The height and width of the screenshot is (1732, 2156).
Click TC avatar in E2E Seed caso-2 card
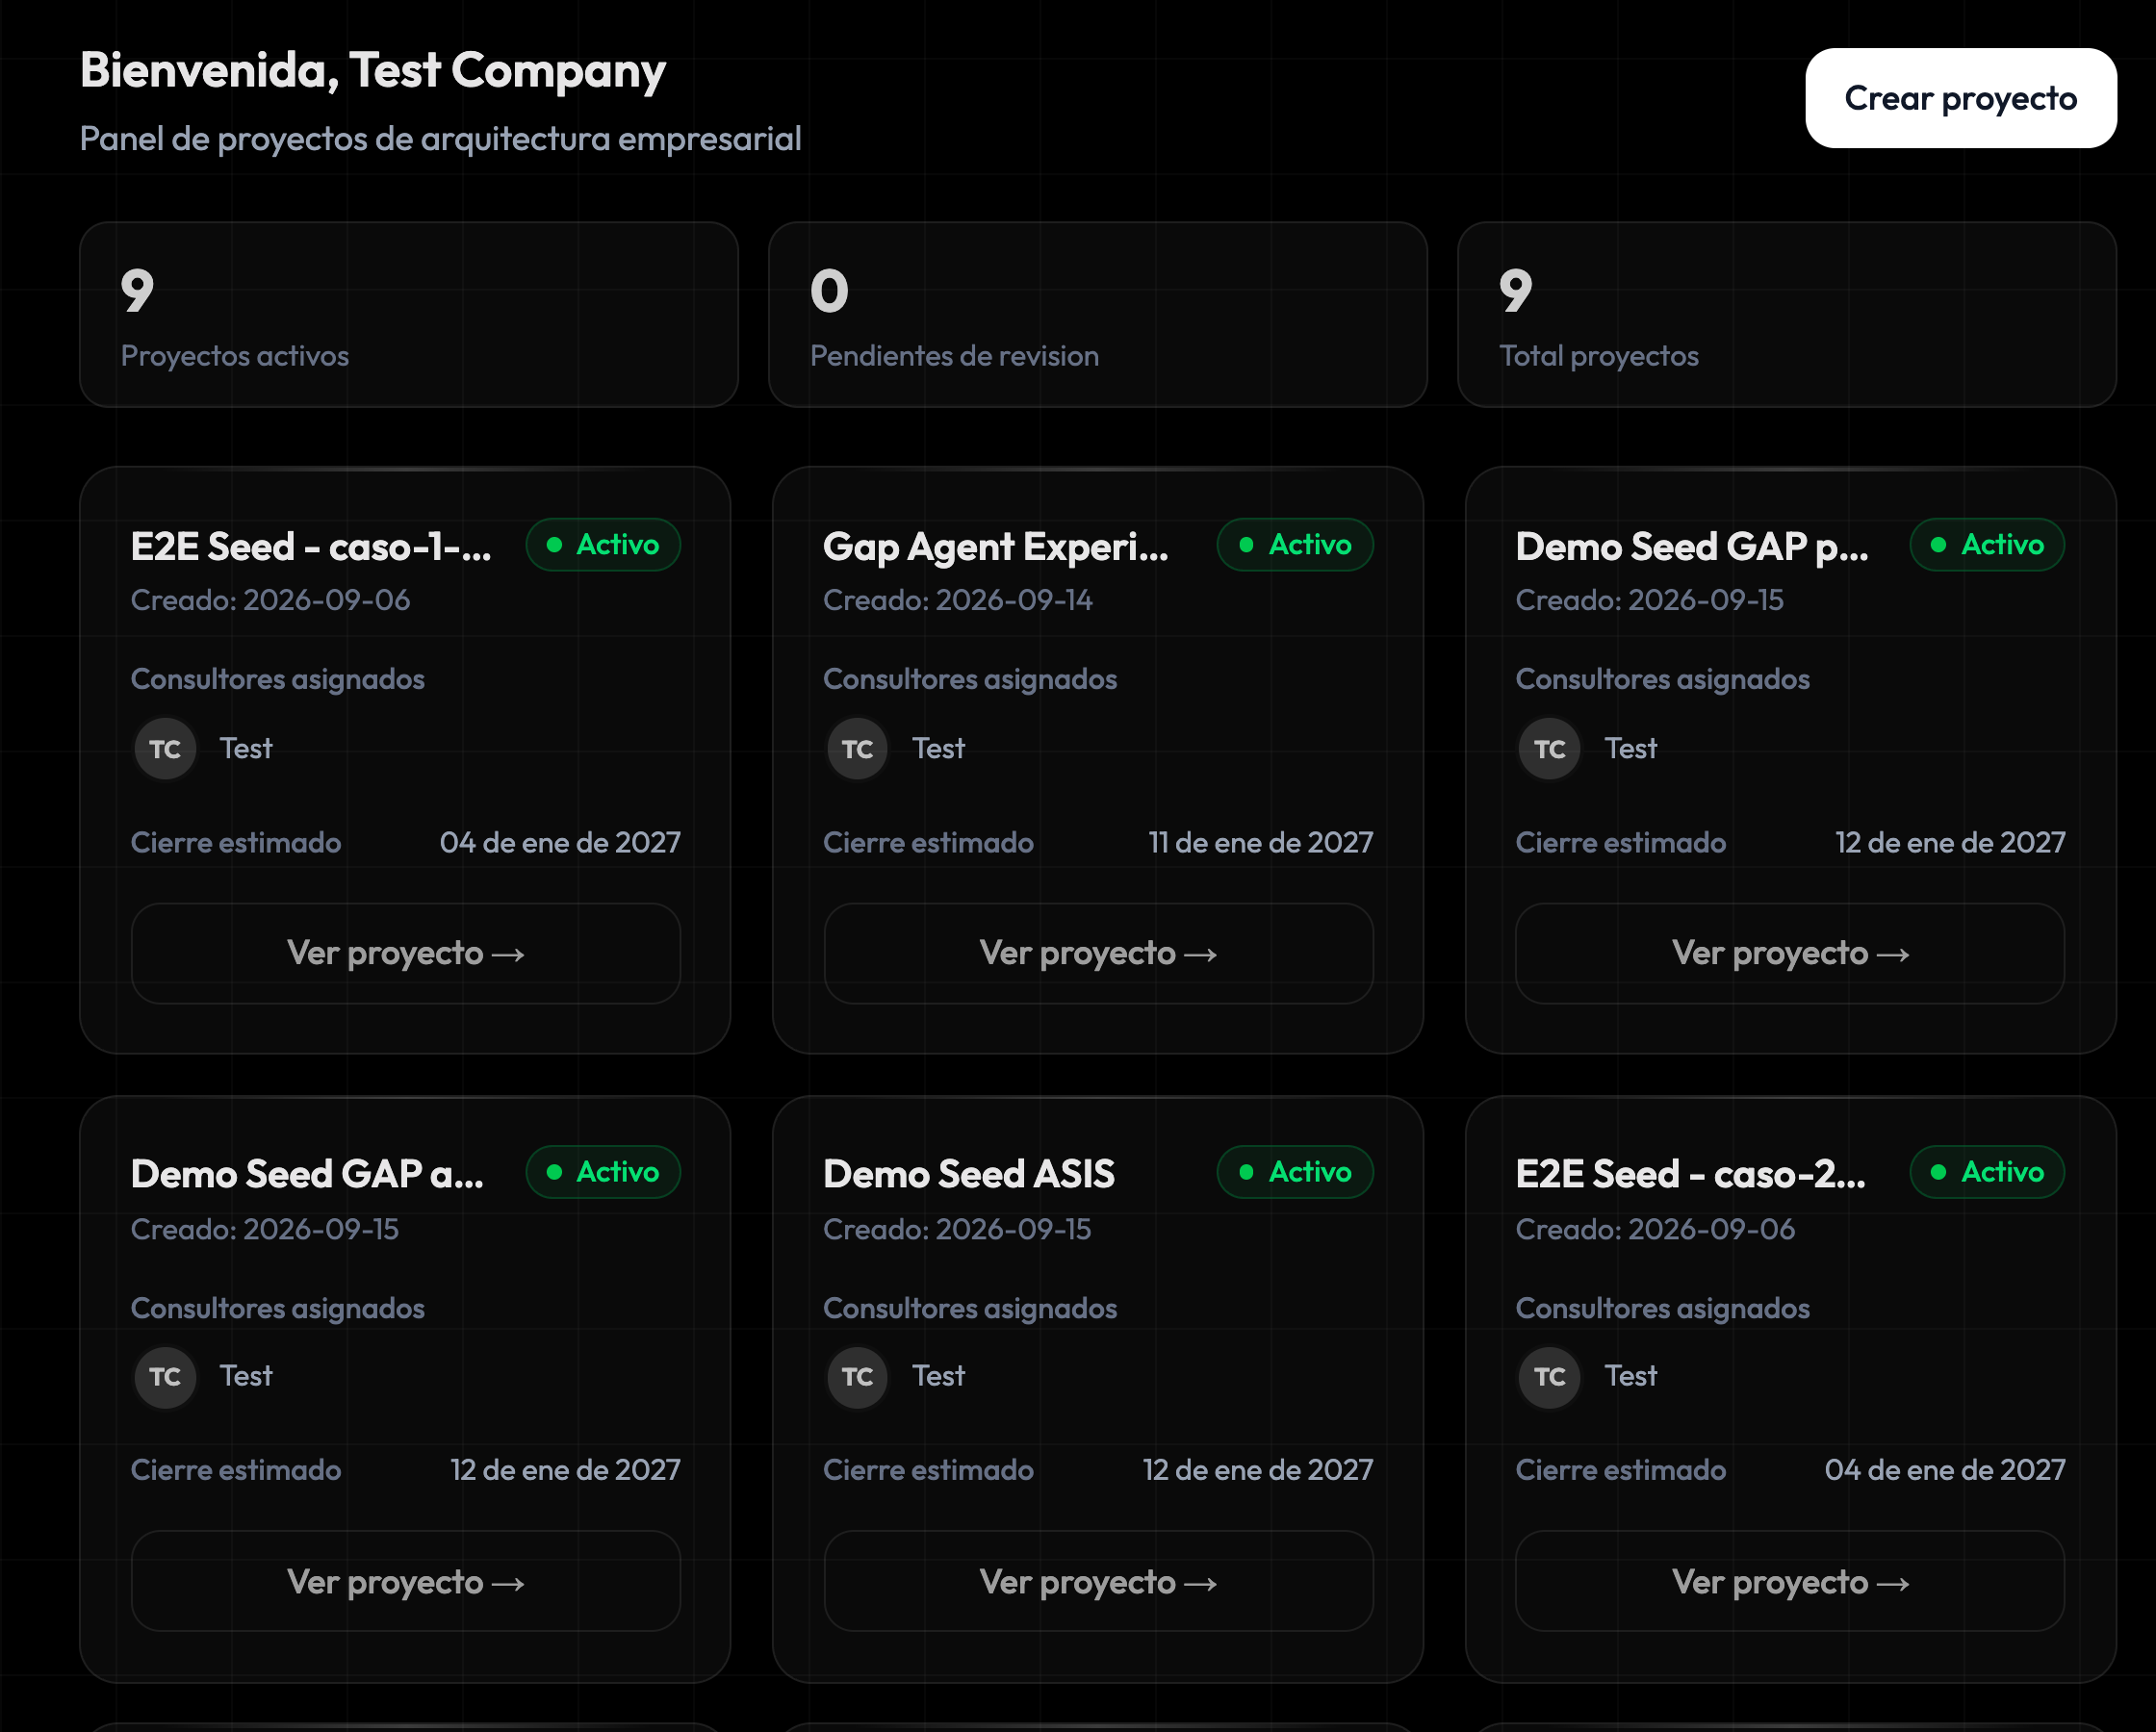tap(1550, 1377)
